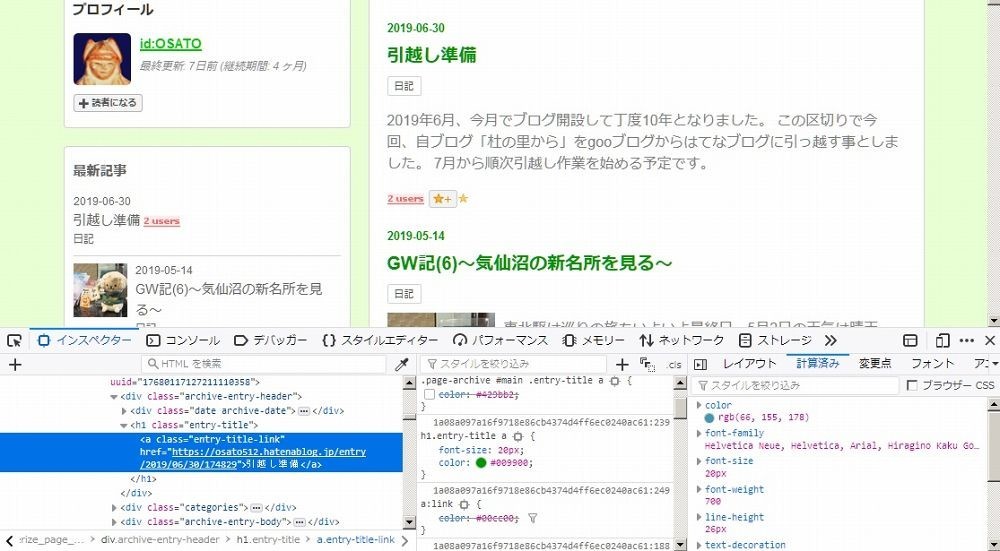Expand computed font-size property

point(699,461)
